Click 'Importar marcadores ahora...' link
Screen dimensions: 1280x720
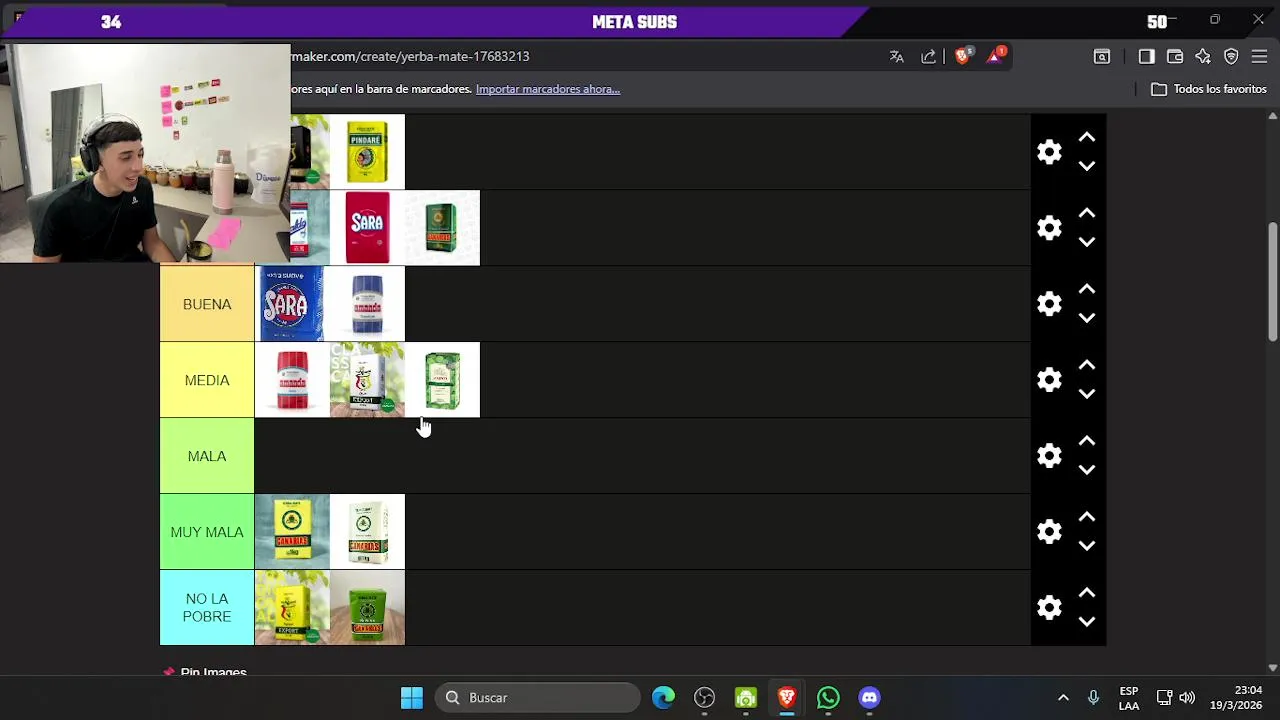548,89
